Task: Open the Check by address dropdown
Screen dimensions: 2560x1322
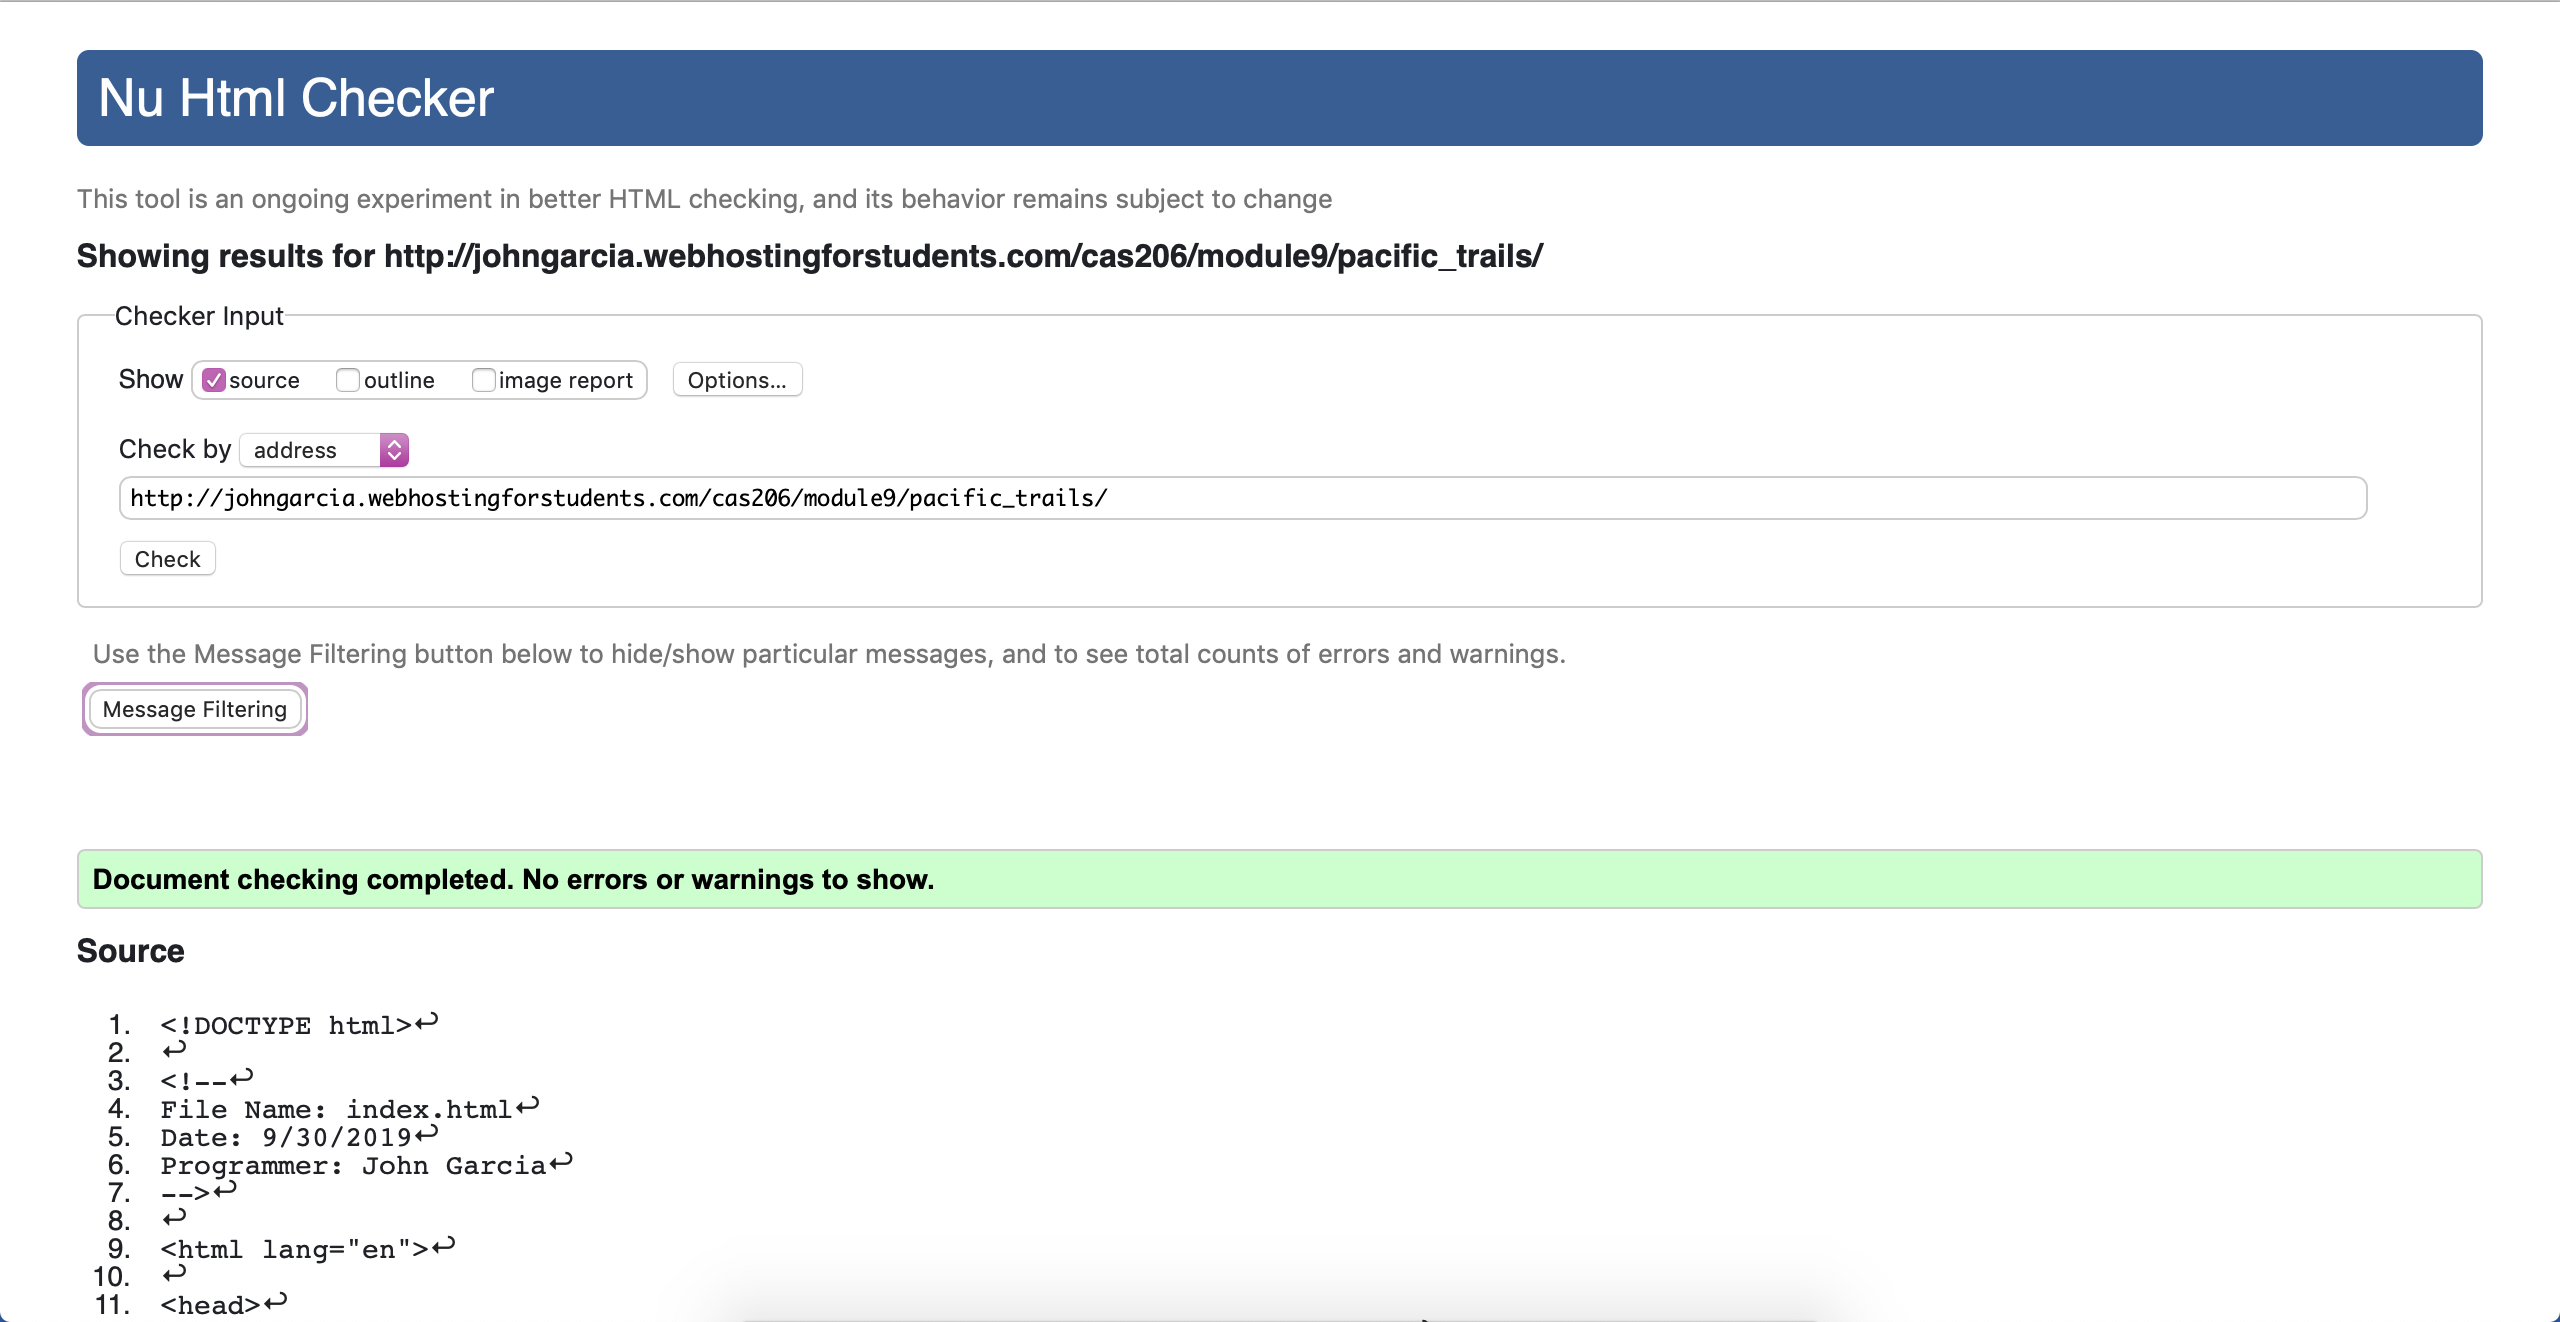Action: click(312, 450)
